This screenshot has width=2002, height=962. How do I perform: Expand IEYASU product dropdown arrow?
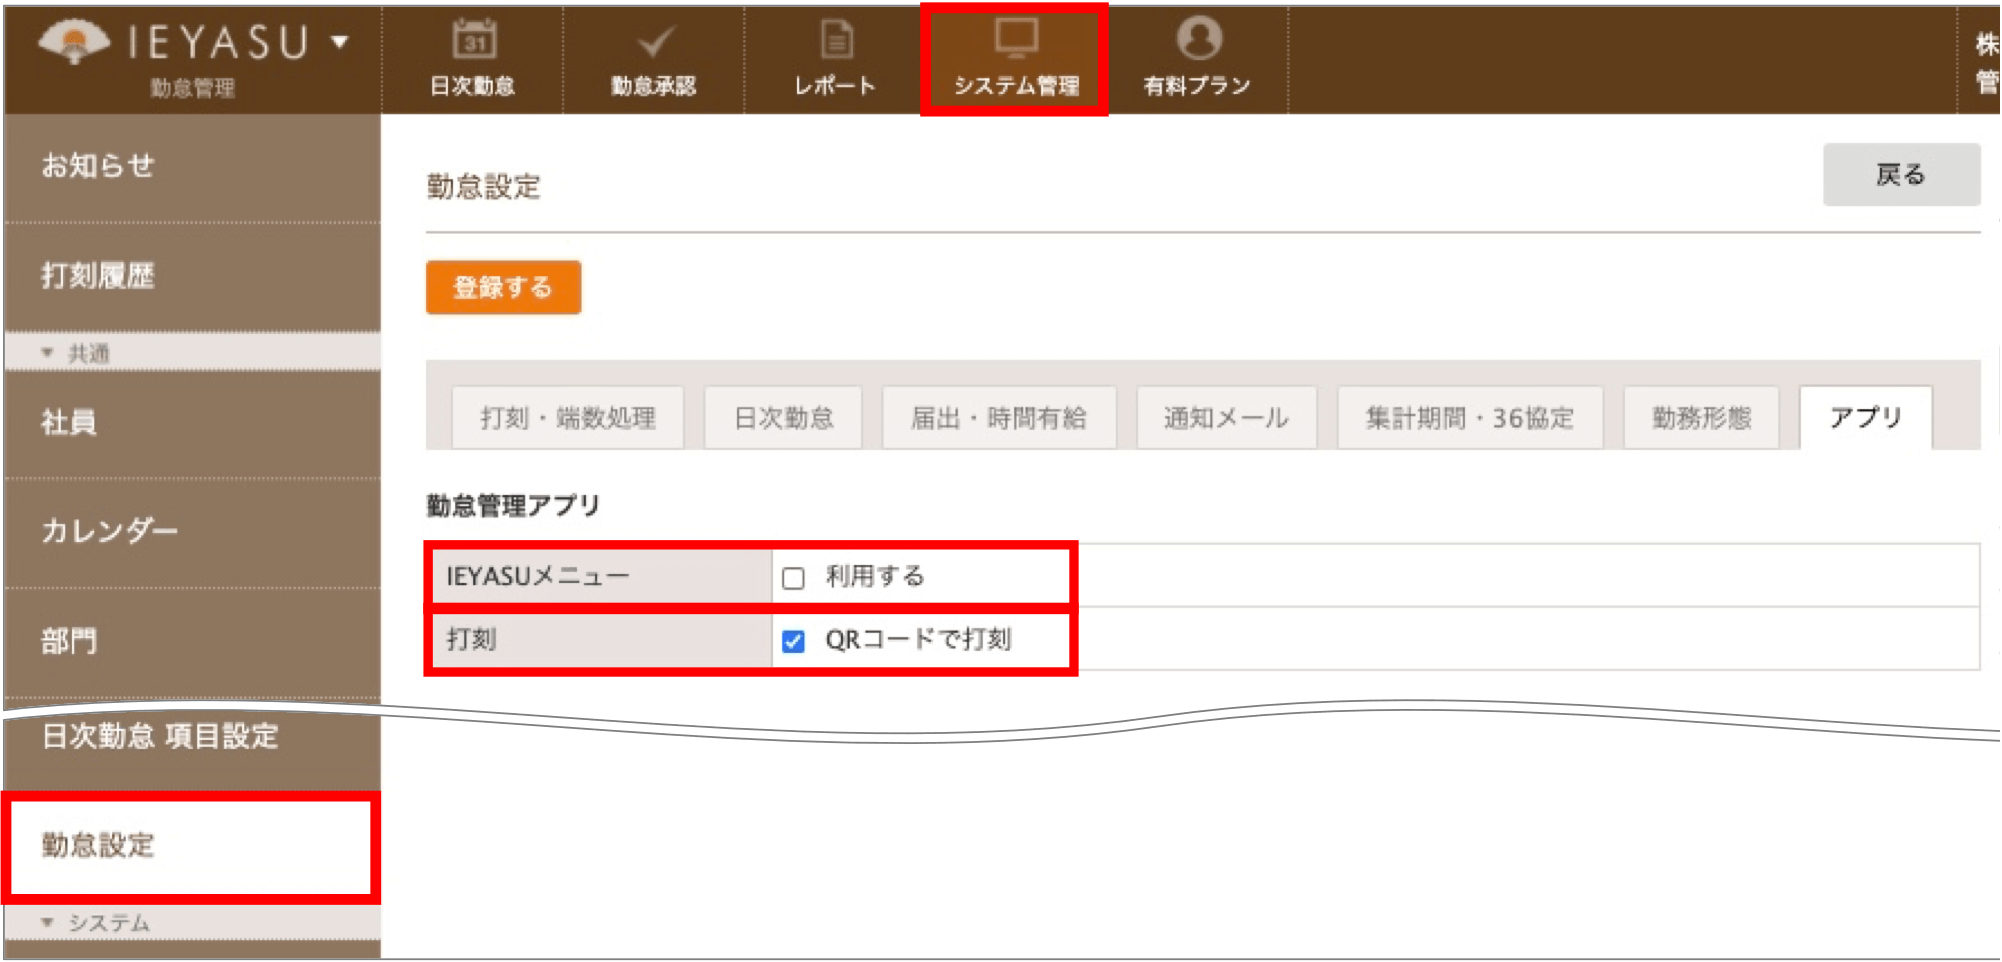click(340, 42)
